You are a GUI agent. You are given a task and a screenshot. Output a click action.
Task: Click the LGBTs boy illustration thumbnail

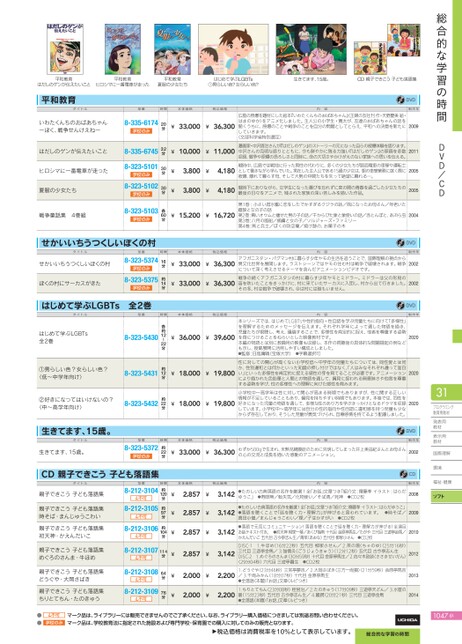tap(233, 49)
